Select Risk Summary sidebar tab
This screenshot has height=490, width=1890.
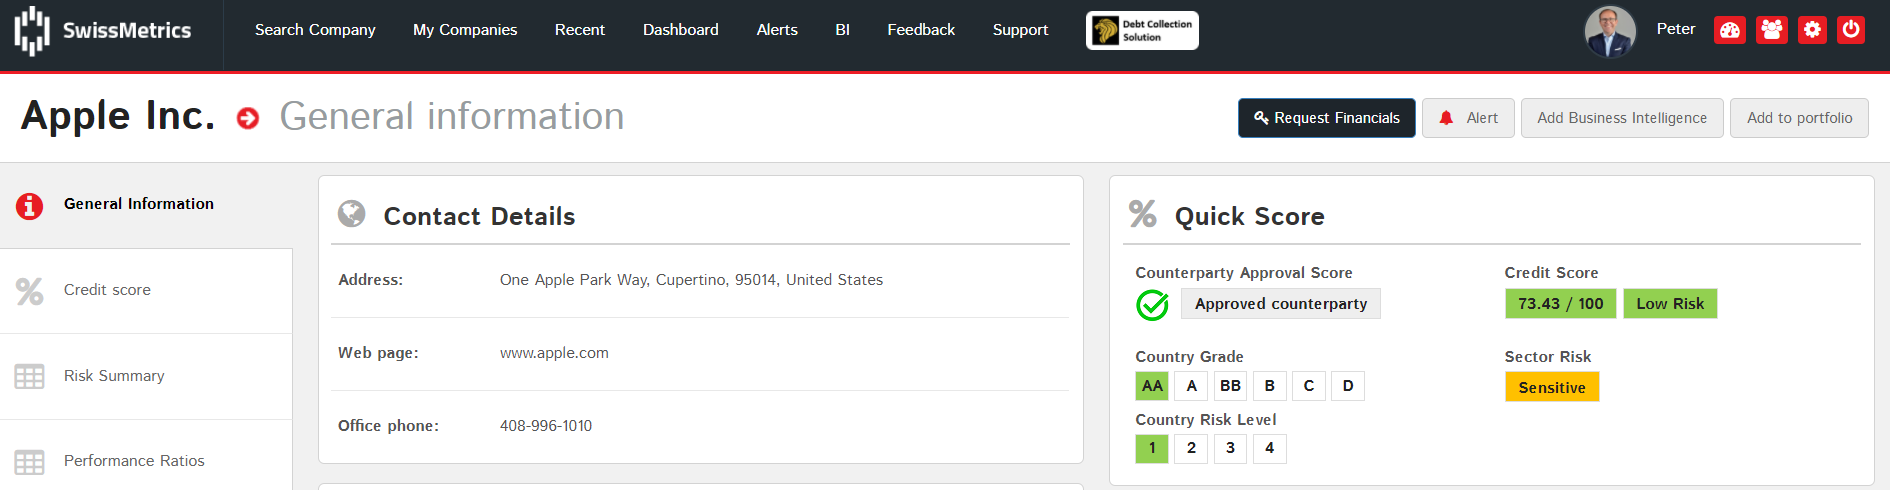click(146, 377)
